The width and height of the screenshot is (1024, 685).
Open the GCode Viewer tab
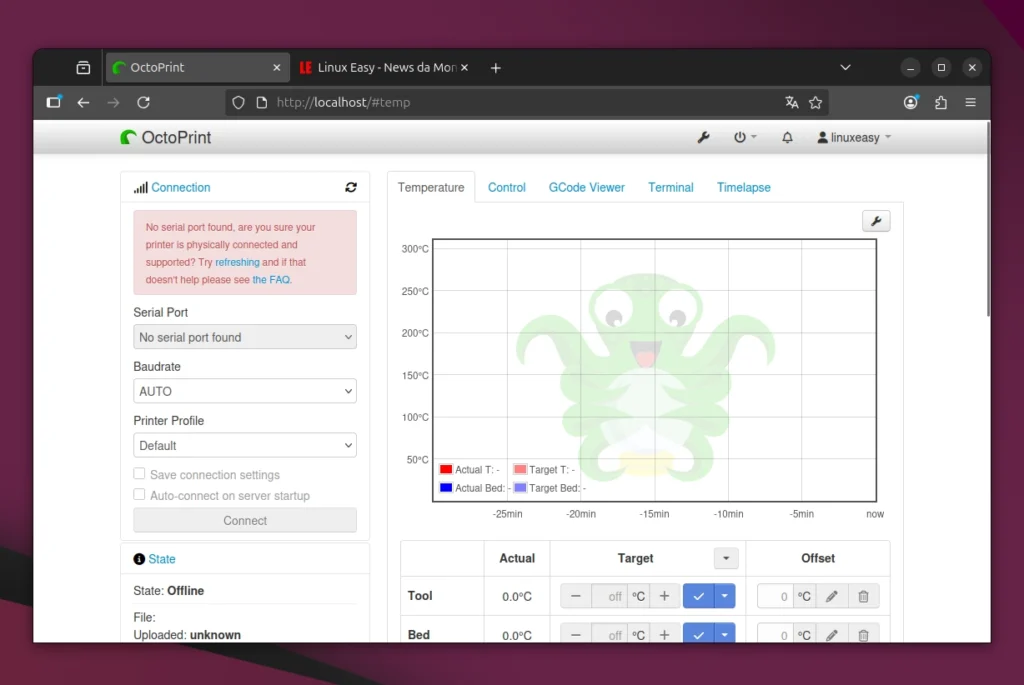pyautogui.click(x=586, y=187)
